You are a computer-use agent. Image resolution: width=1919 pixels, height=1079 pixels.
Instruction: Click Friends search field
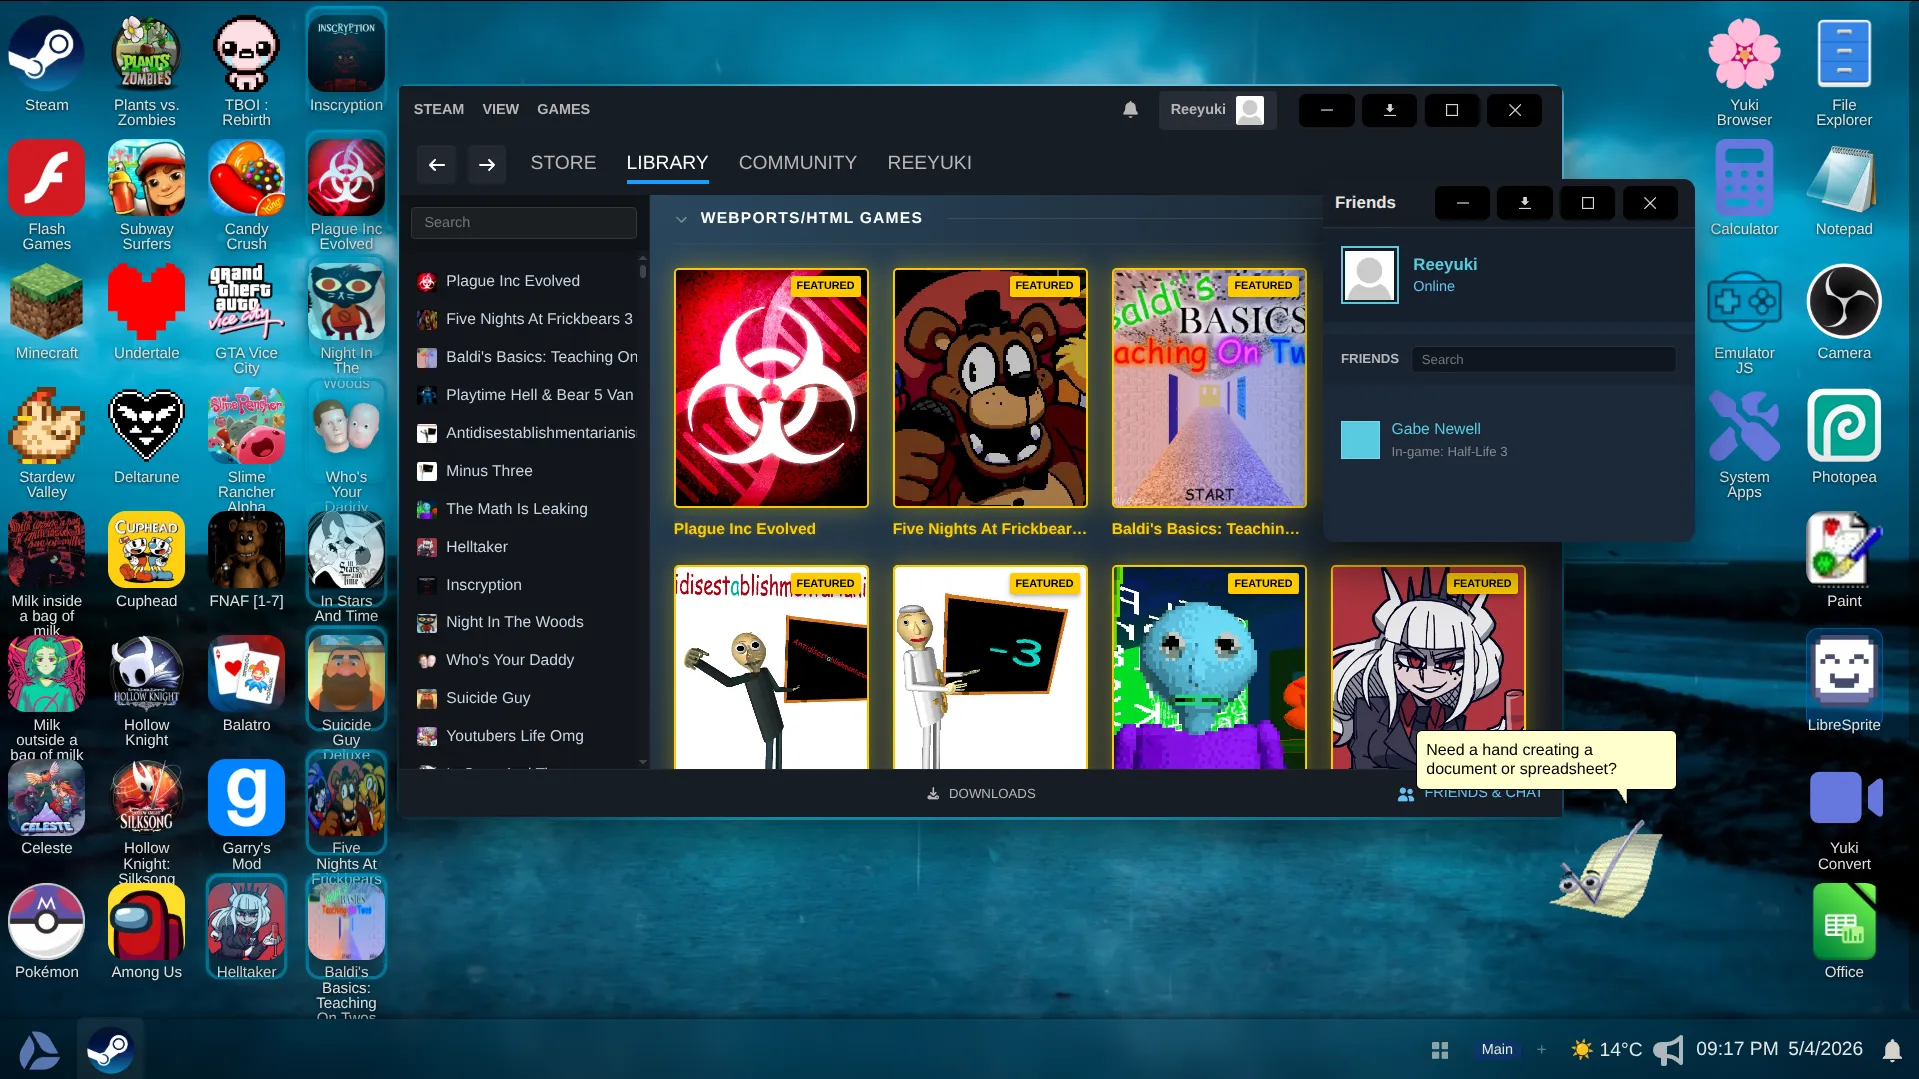point(1543,360)
